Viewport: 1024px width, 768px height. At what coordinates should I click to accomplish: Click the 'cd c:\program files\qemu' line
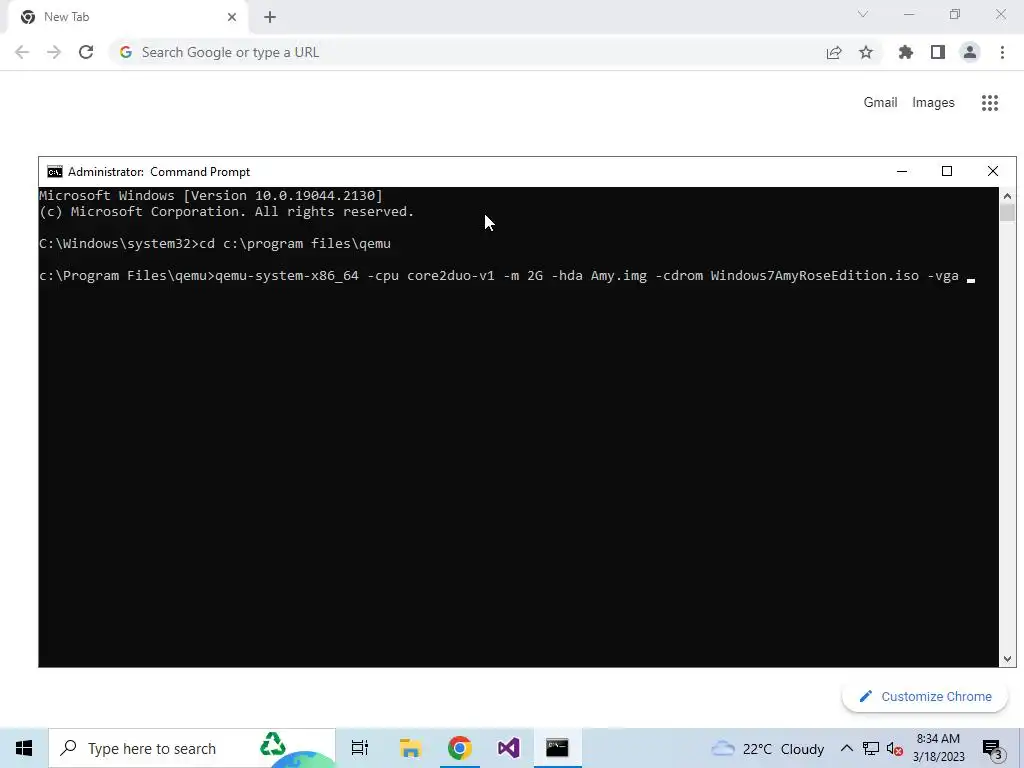tap(295, 244)
